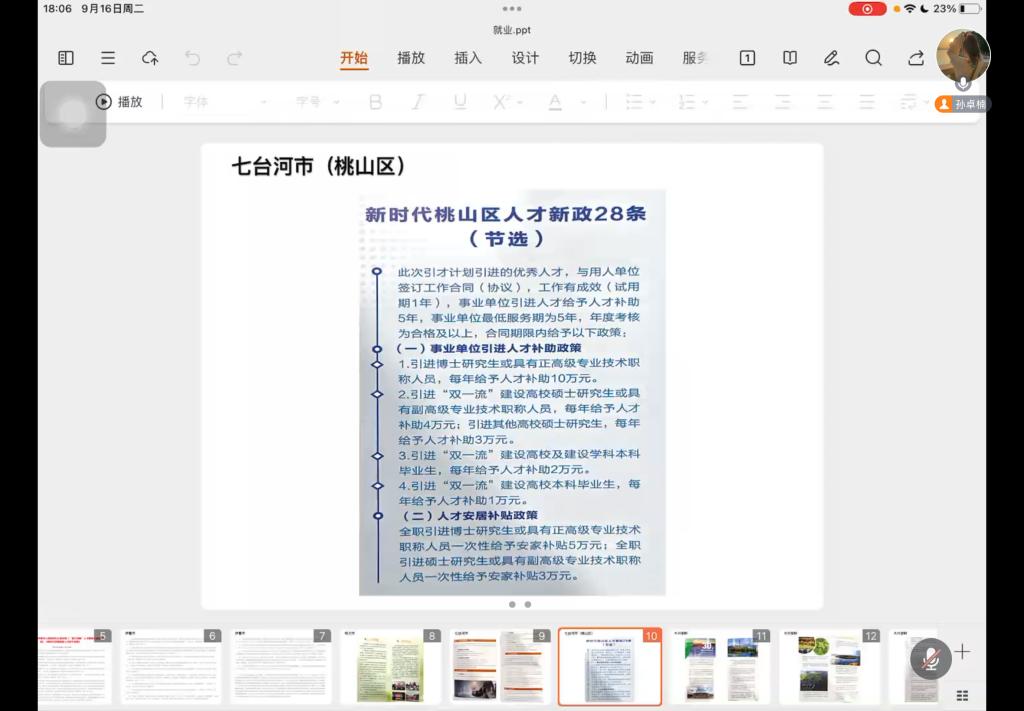Open the reading mode book icon
The image size is (1024, 711).
(789, 58)
